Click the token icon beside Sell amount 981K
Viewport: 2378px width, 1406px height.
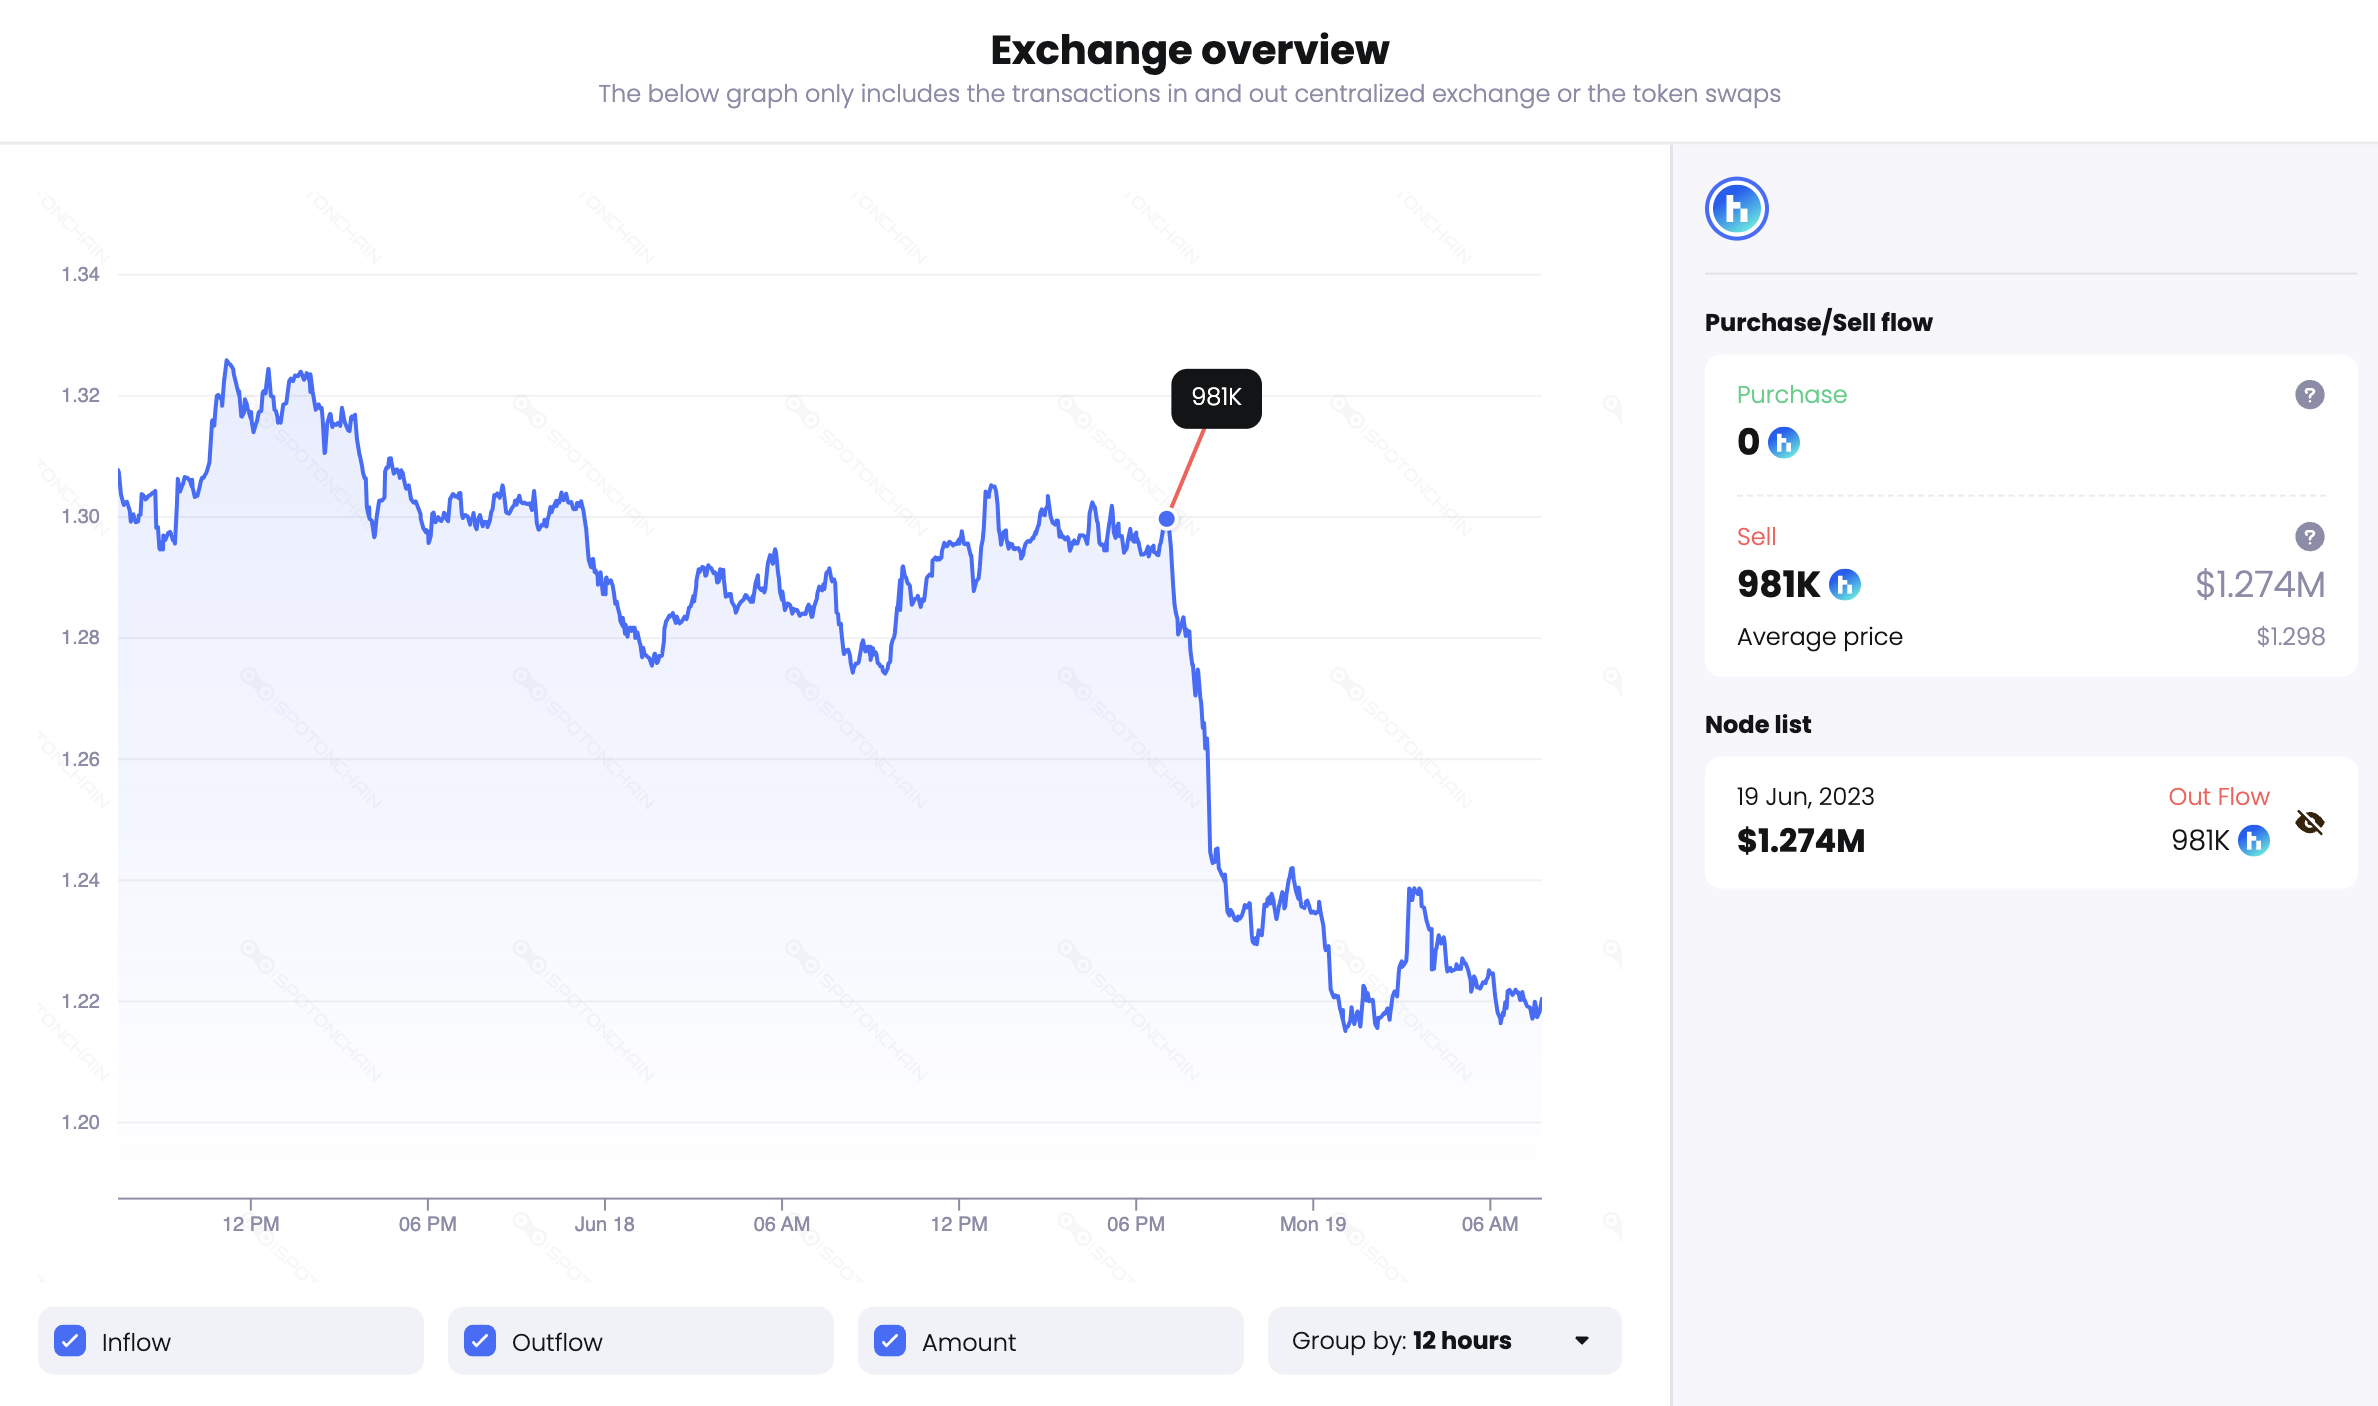tap(1843, 584)
